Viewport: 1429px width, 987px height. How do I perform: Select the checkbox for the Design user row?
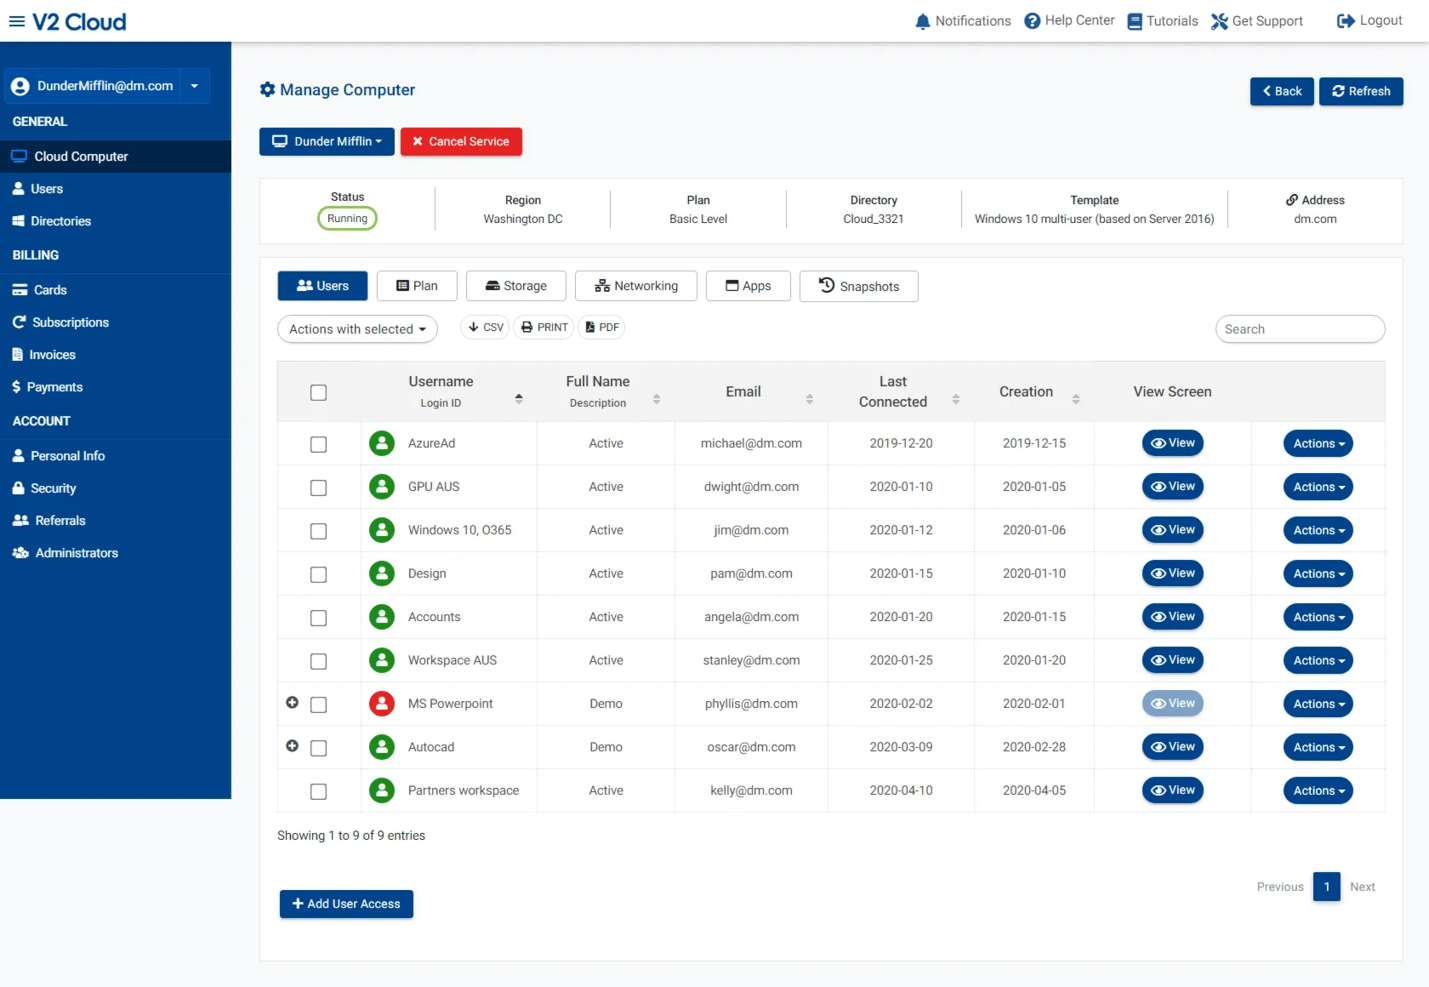318,574
